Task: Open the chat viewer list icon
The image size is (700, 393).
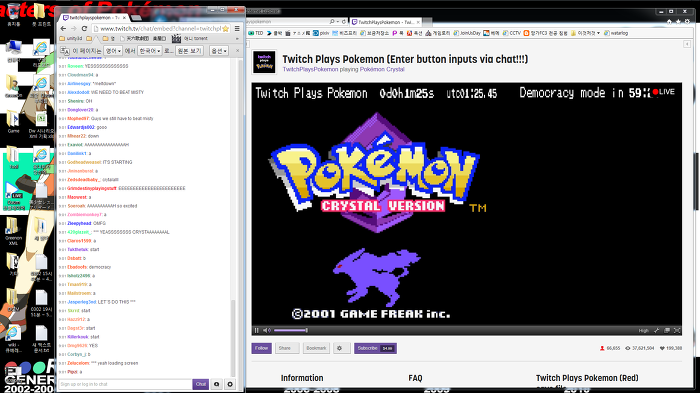Action: (x=217, y=384)
